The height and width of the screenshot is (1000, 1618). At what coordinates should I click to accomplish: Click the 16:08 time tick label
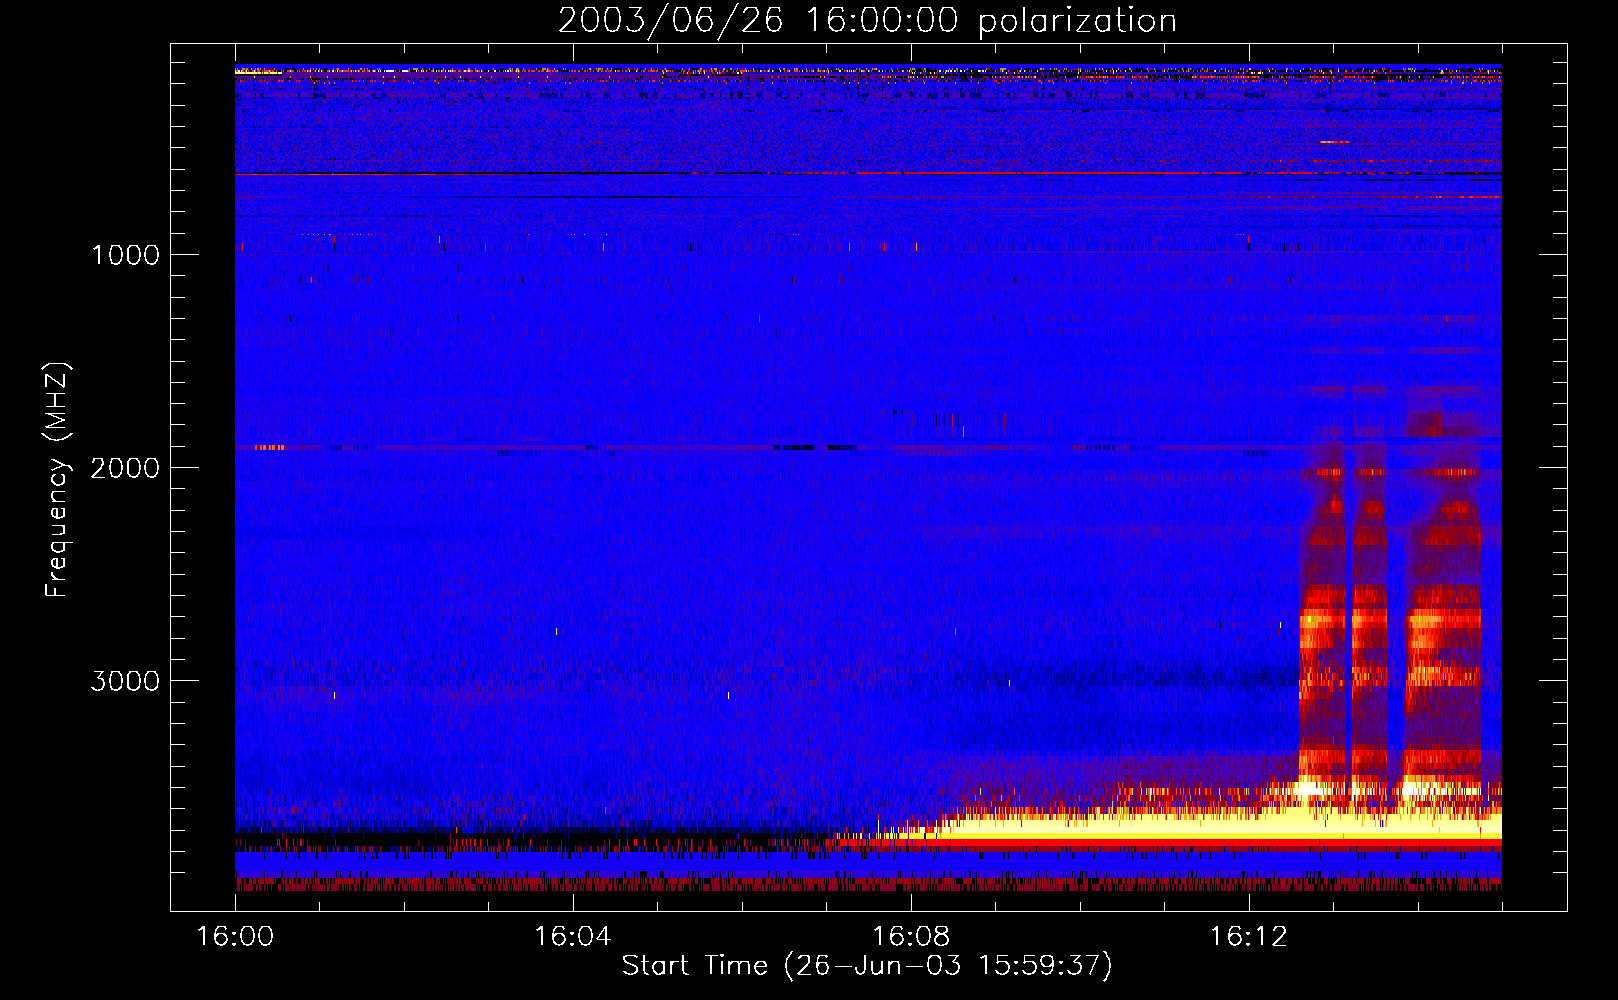910,937
